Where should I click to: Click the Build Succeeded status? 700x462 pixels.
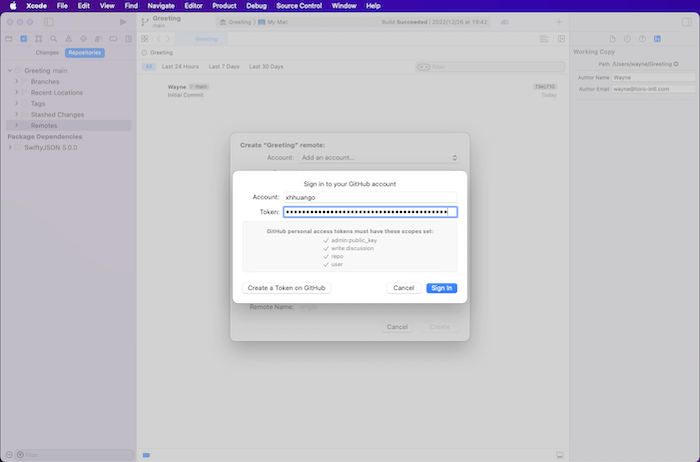(434, 22)
